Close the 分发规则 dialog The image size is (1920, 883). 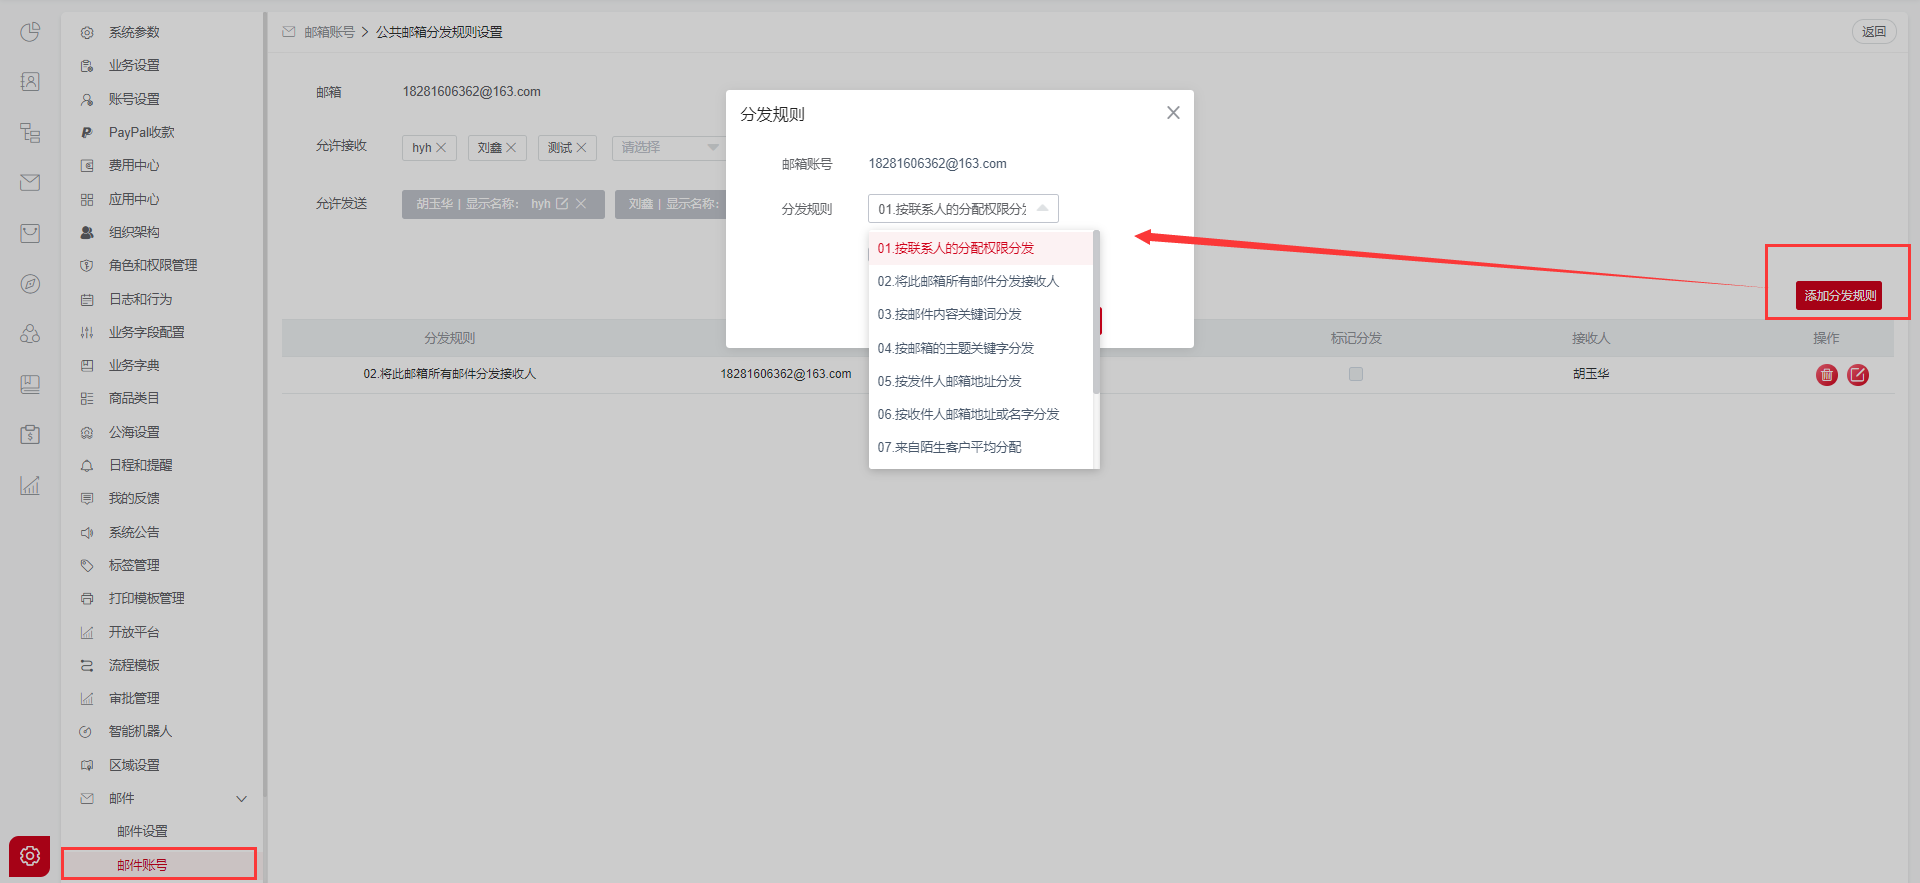click(1173, 113)
